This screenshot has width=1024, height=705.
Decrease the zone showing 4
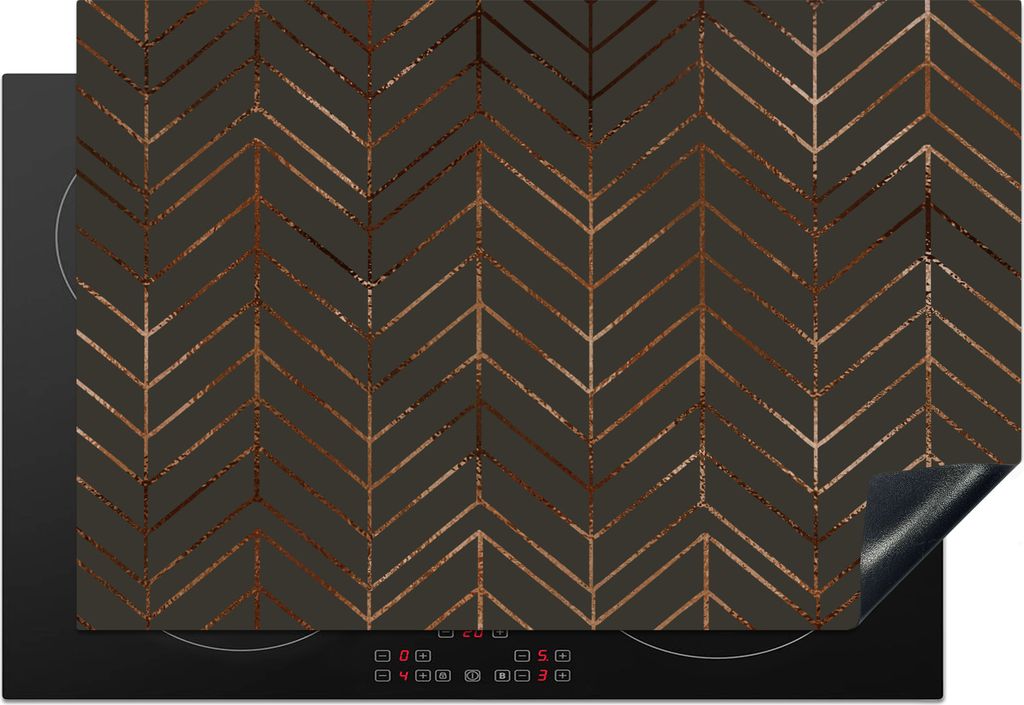coord(383,676)
